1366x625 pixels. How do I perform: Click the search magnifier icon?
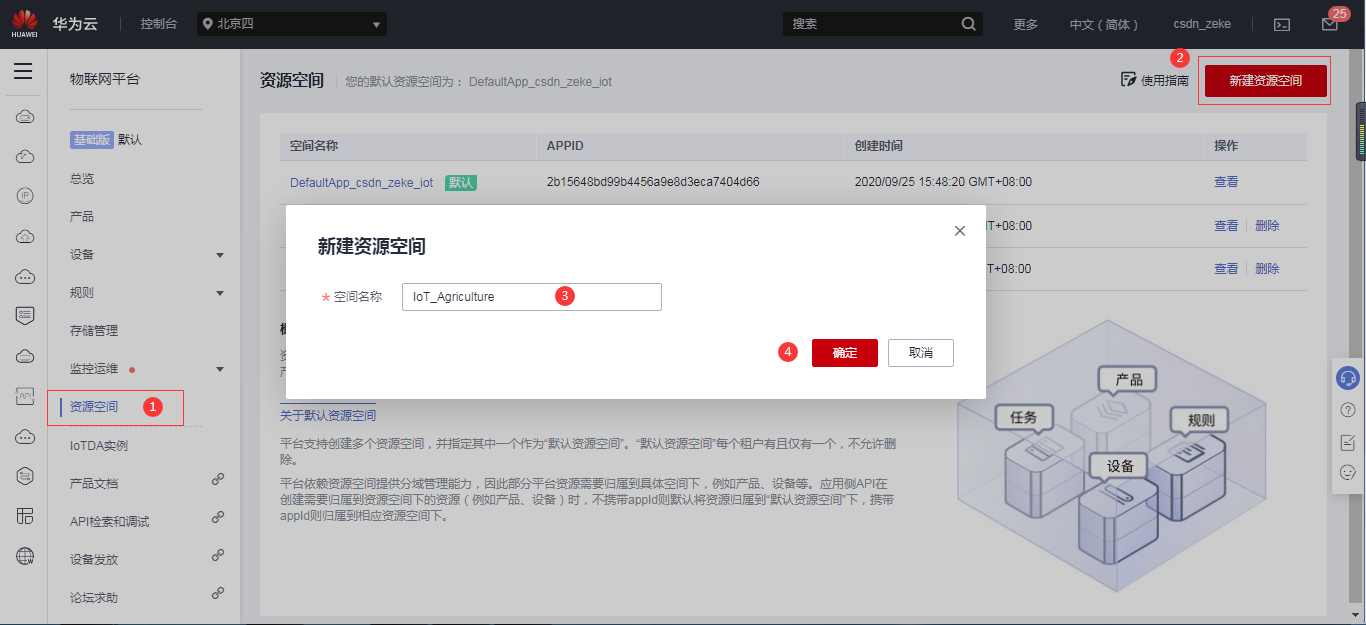point(968,24)
